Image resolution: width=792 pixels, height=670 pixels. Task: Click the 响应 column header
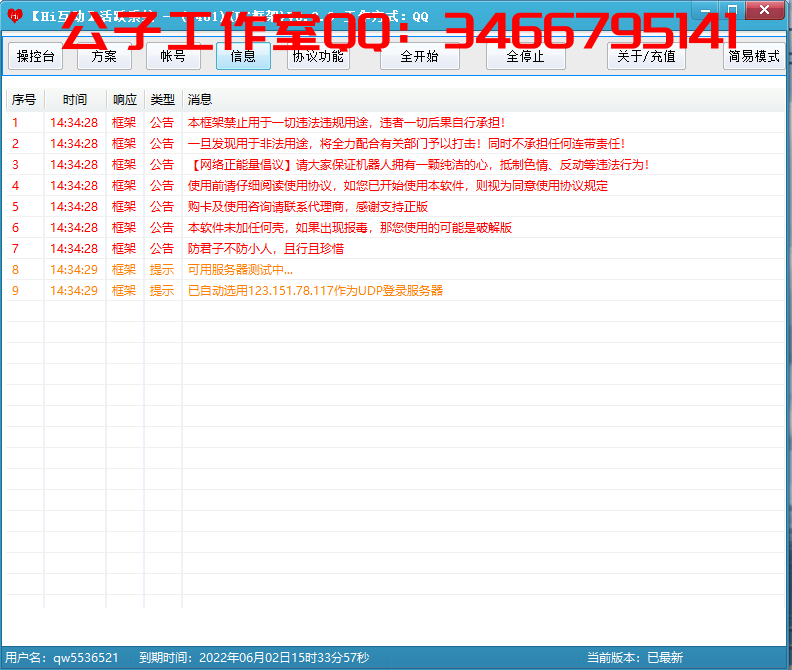point(125,100)
